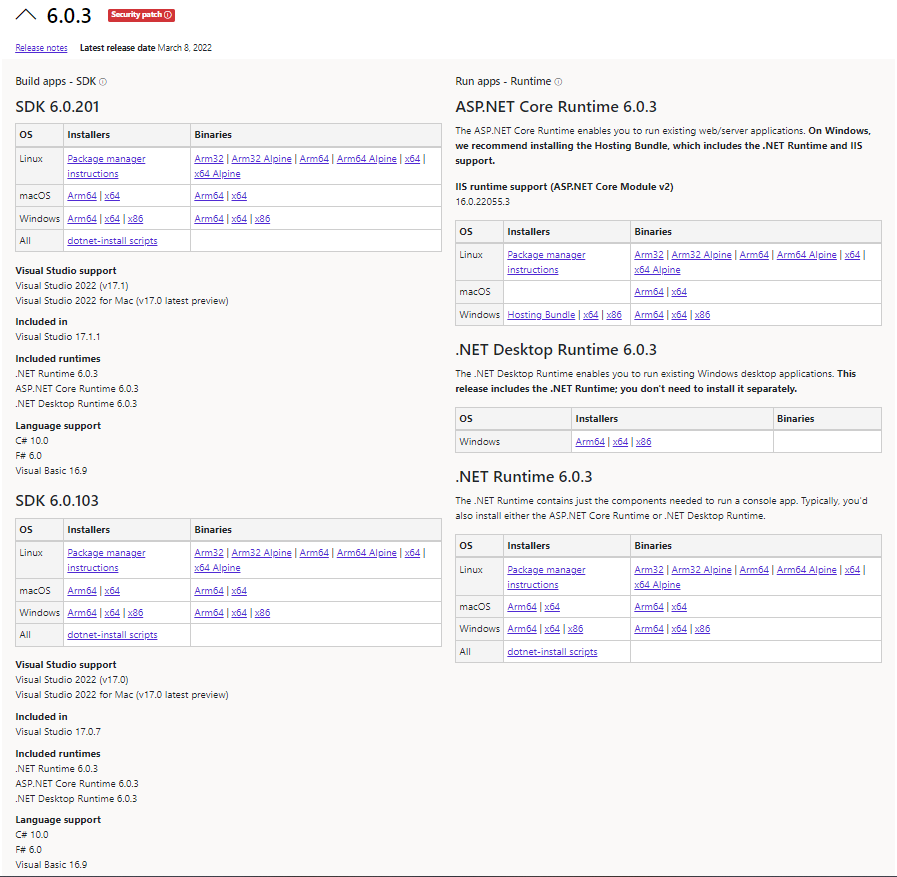This screenshot has width=897, height=877.
Task: Download SDK 6.0.201 Linux Arm32 Alpine binary
Action: [x=261, y=159]
